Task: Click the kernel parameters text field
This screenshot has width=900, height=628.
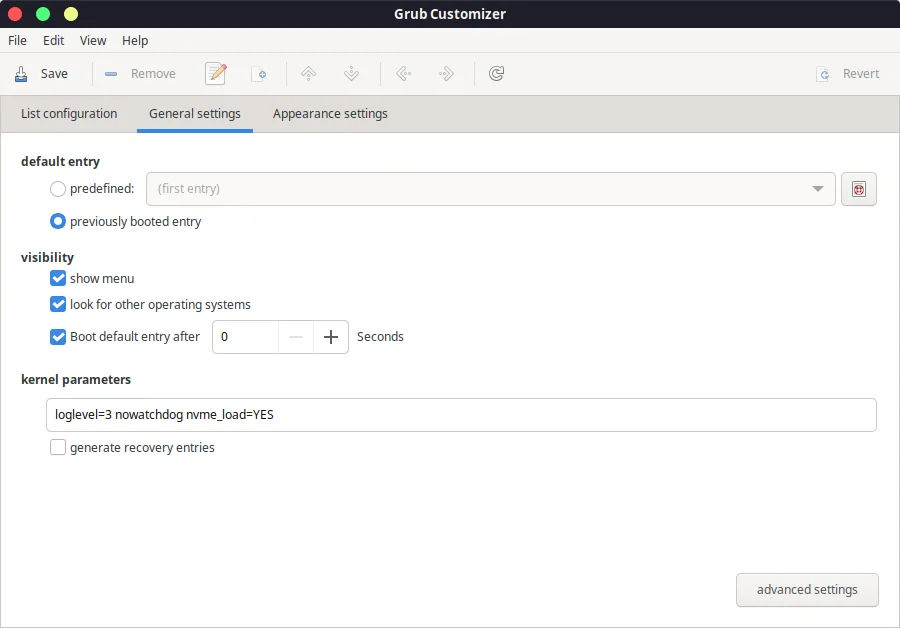Action: point(461,415)
